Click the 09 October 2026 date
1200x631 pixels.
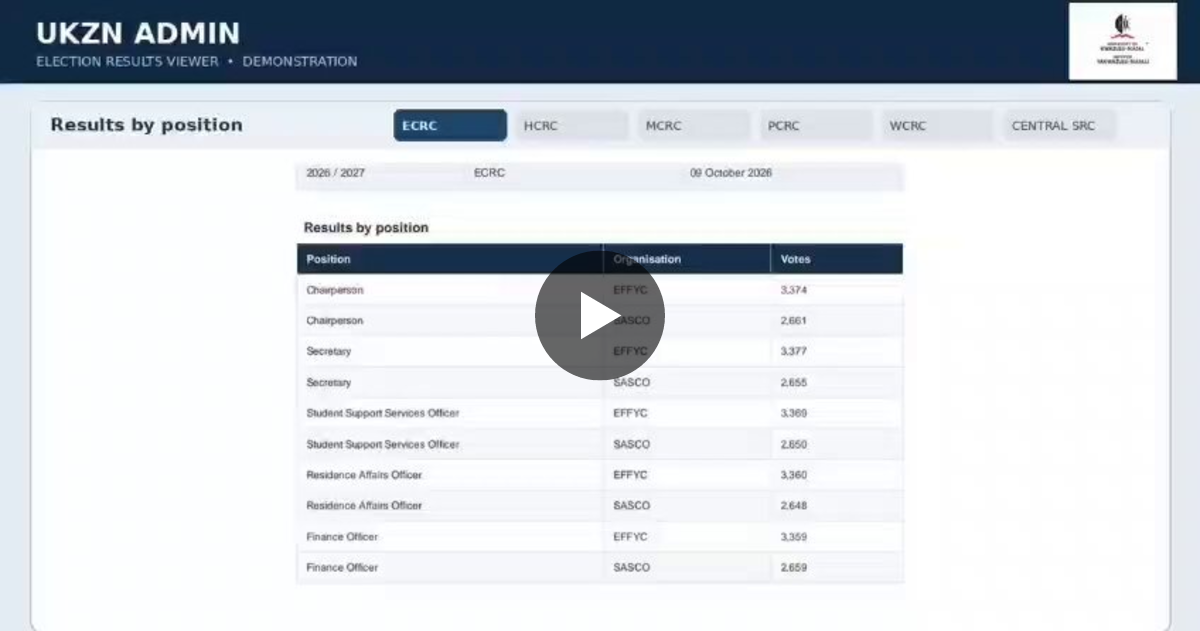pos(731,173)
